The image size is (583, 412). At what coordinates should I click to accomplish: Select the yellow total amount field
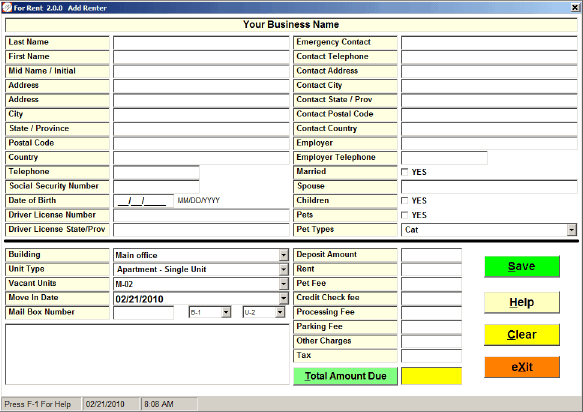tap(431, 376)
